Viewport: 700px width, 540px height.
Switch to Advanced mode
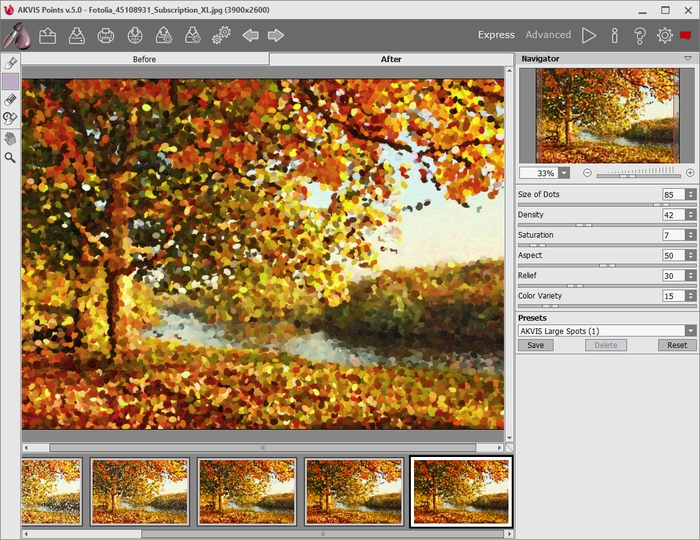coord(548,35)
